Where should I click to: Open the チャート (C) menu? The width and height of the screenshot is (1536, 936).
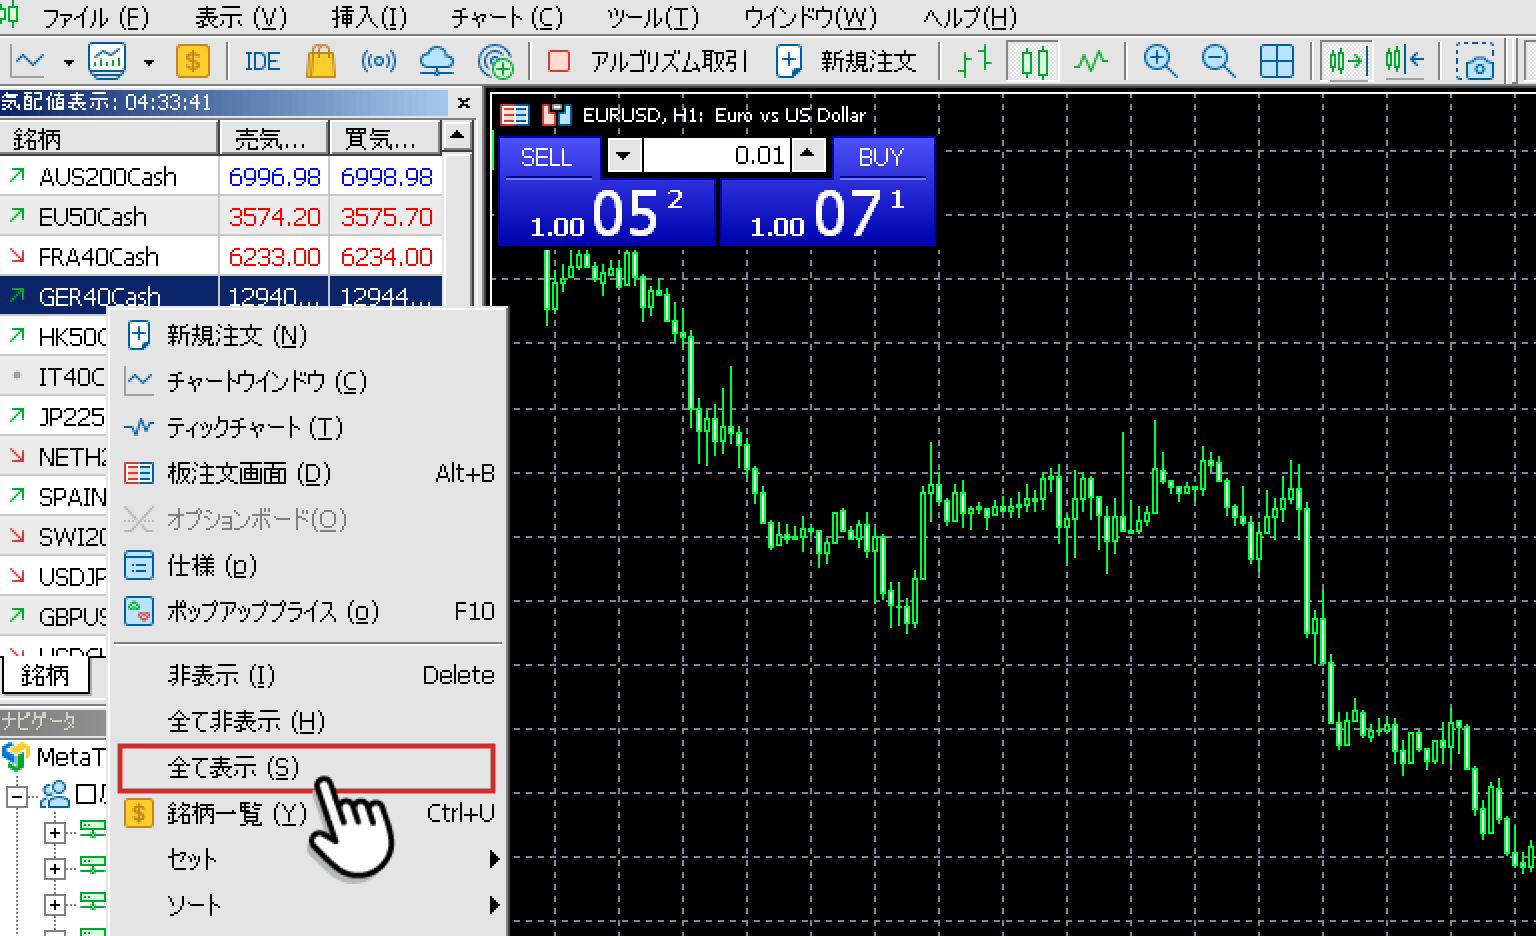[507, 17]
